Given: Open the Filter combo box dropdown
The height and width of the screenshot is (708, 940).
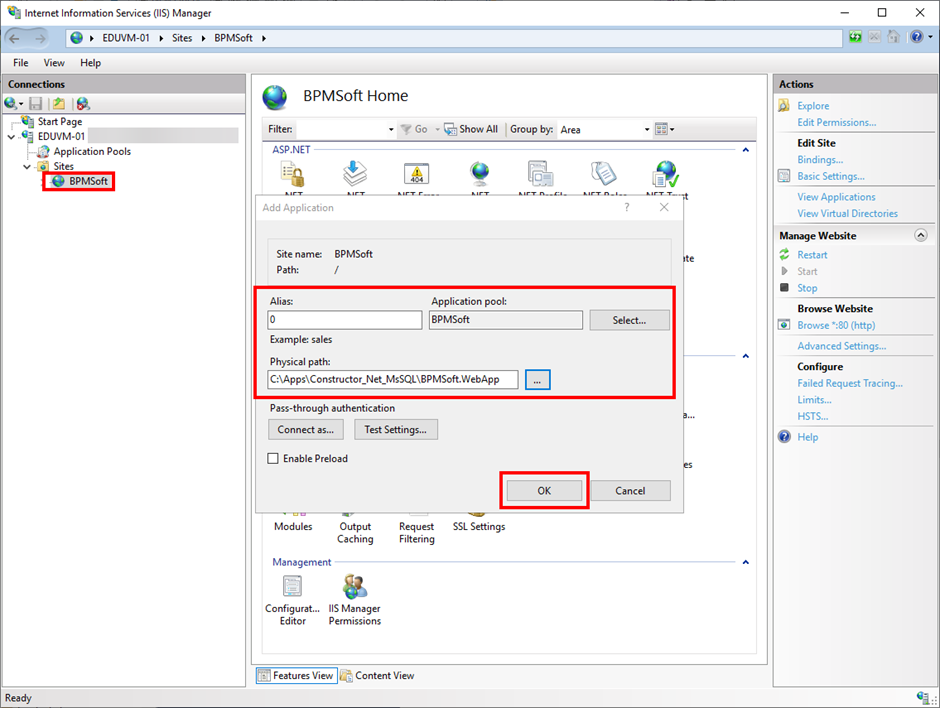Looking at the screenshot, I should tap(391, 129).
